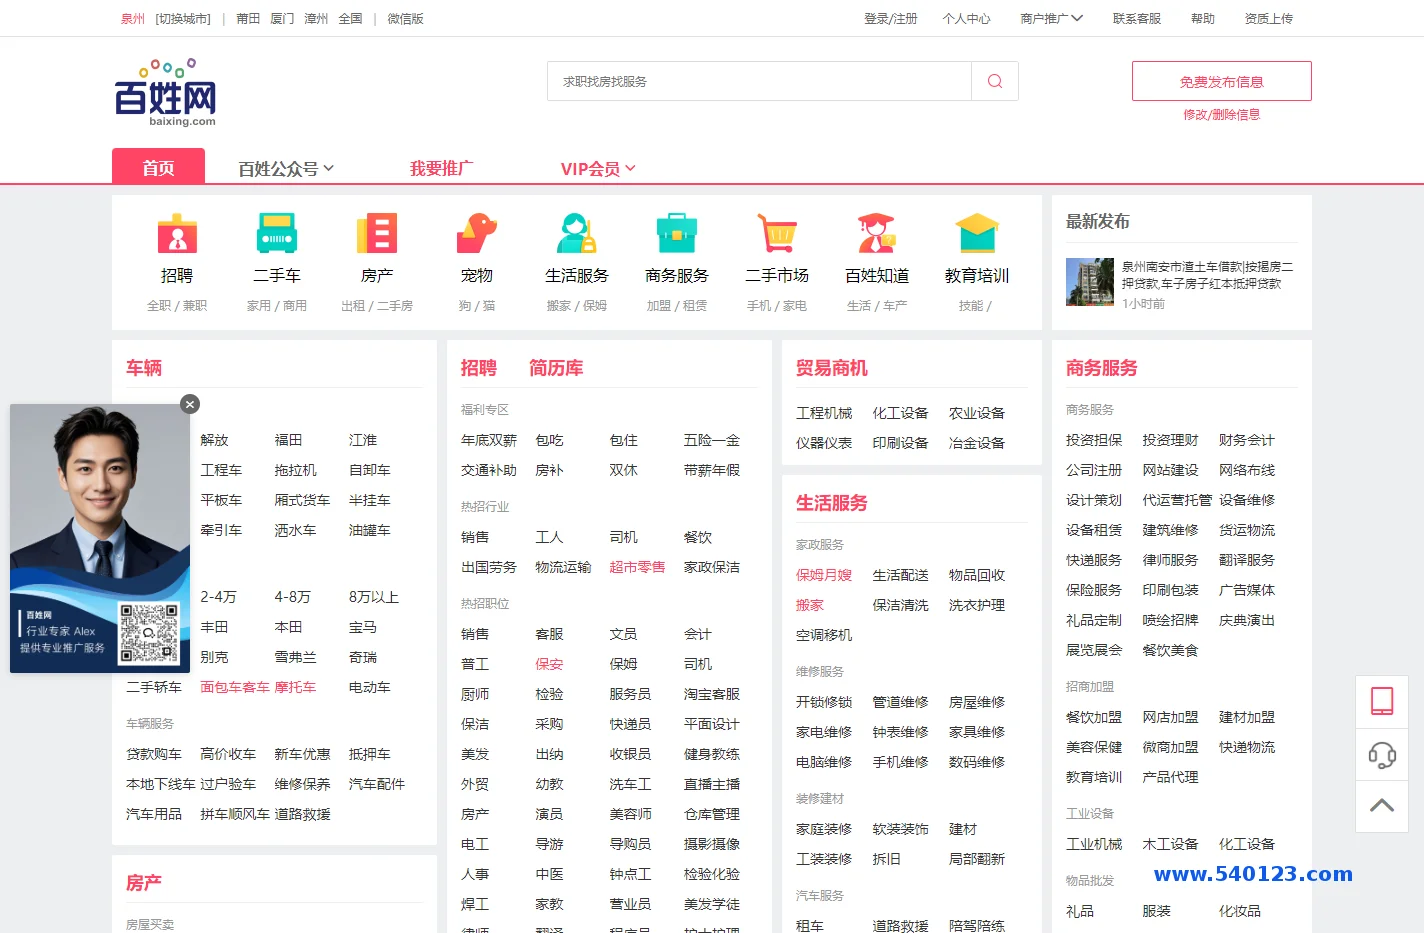The image size is (1424, 933).
Task: Close the floating Alex advisor popup
Action: coord(190,404)
